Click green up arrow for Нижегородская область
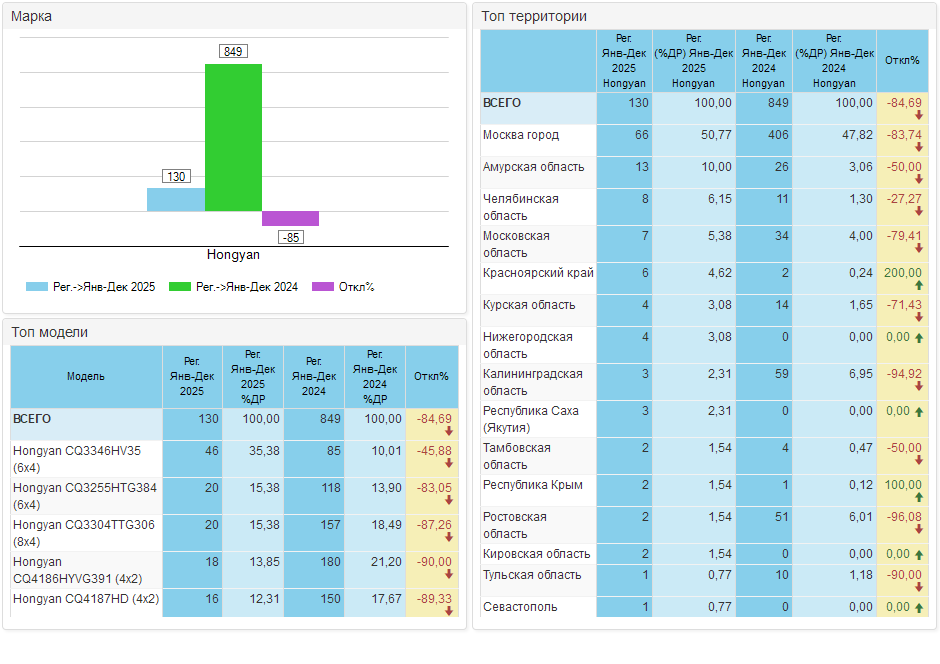This screenshot has width=940, height=664. click(x=917, y=338)
